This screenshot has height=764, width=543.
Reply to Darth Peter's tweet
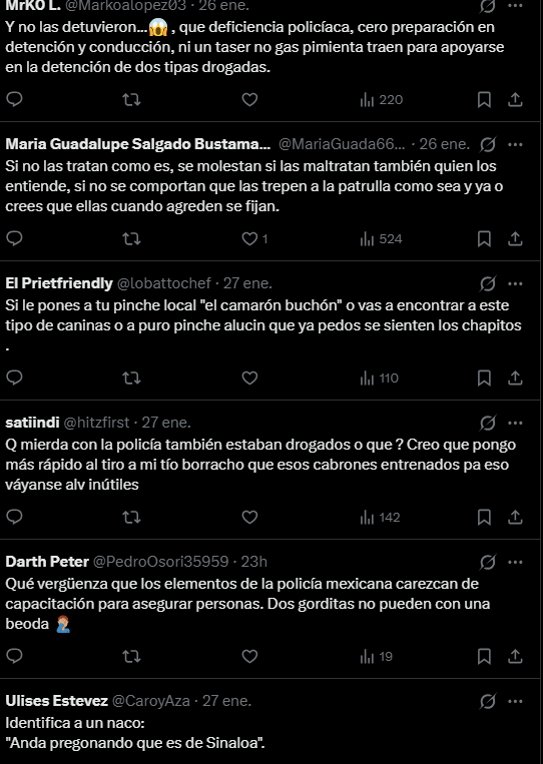15,657
